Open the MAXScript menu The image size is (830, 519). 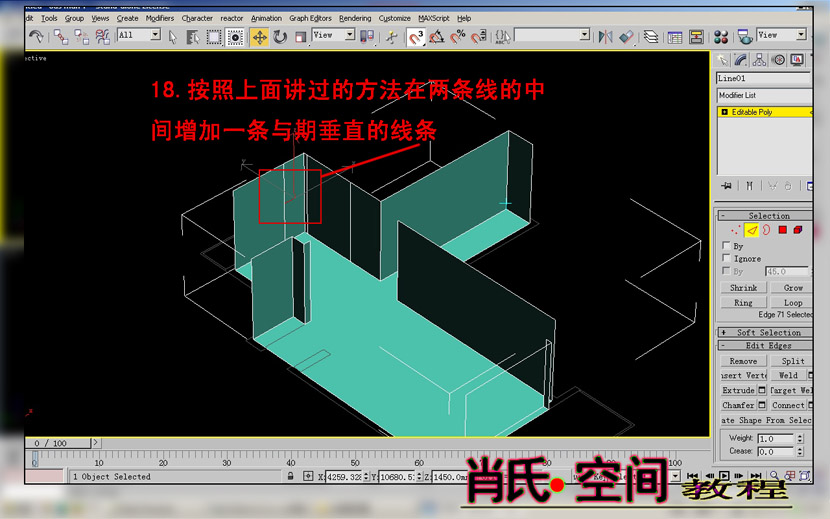pyautogui.click(x=434, y=18)
